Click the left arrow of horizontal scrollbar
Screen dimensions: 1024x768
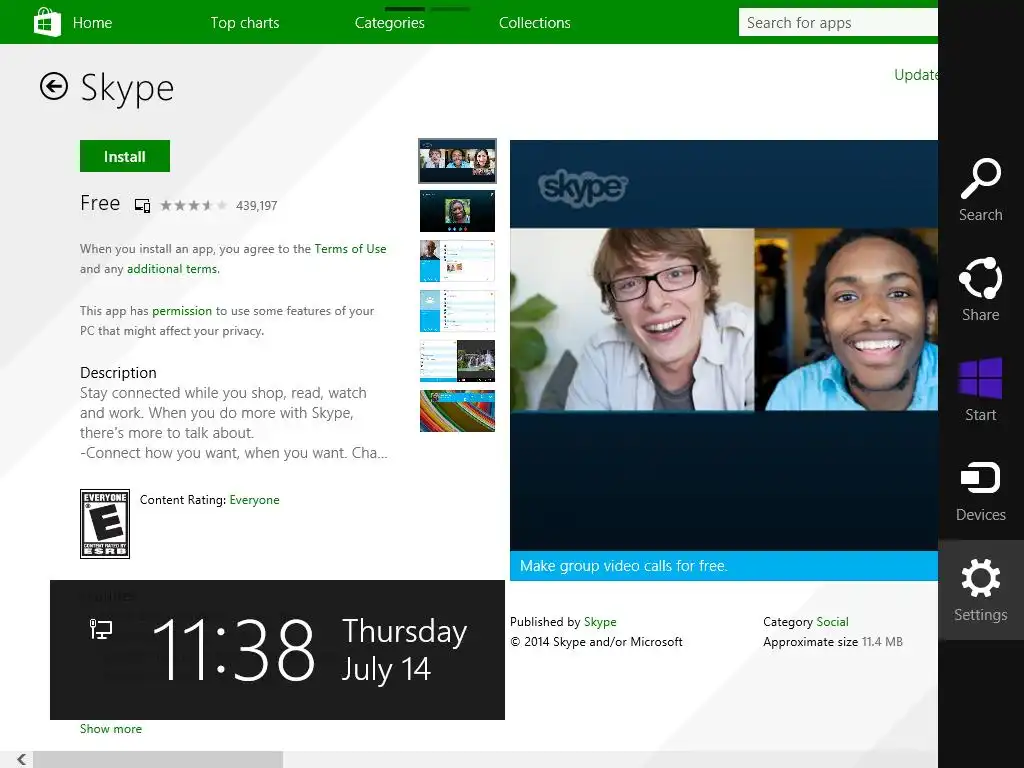point(21,759)
